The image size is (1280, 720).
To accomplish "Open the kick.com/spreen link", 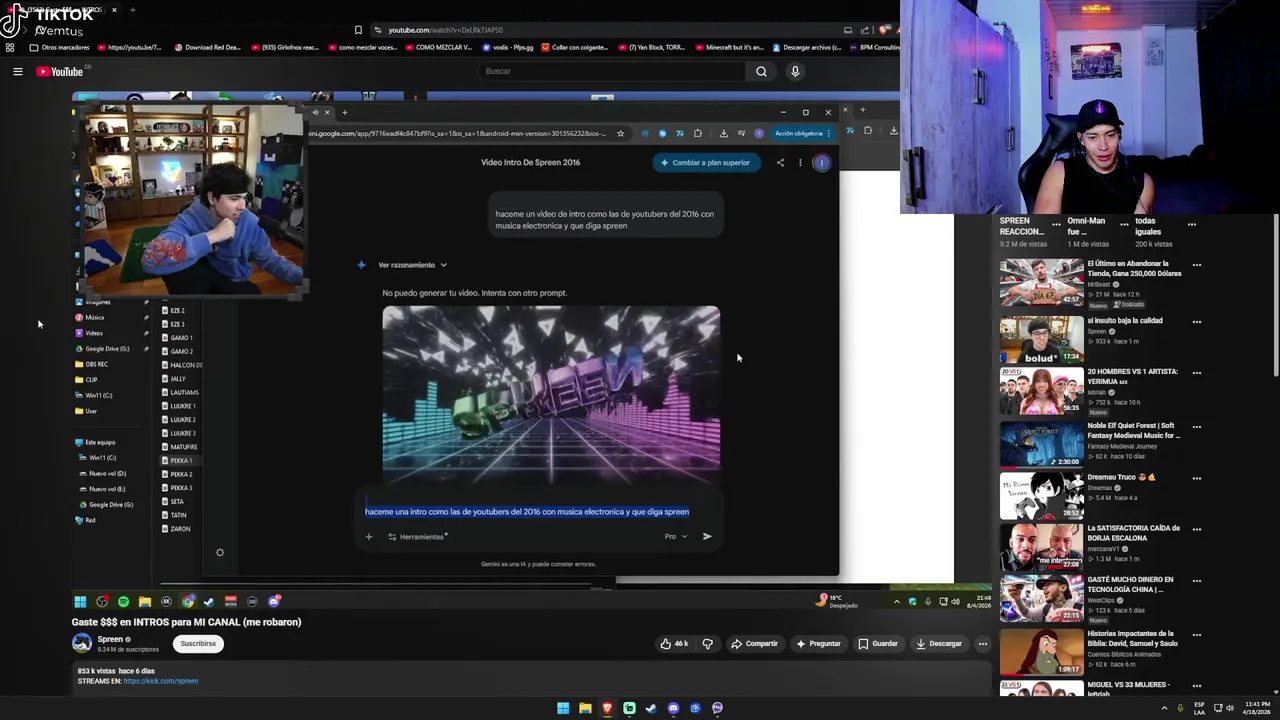I will pyautogui.click(x=161, y=681).
